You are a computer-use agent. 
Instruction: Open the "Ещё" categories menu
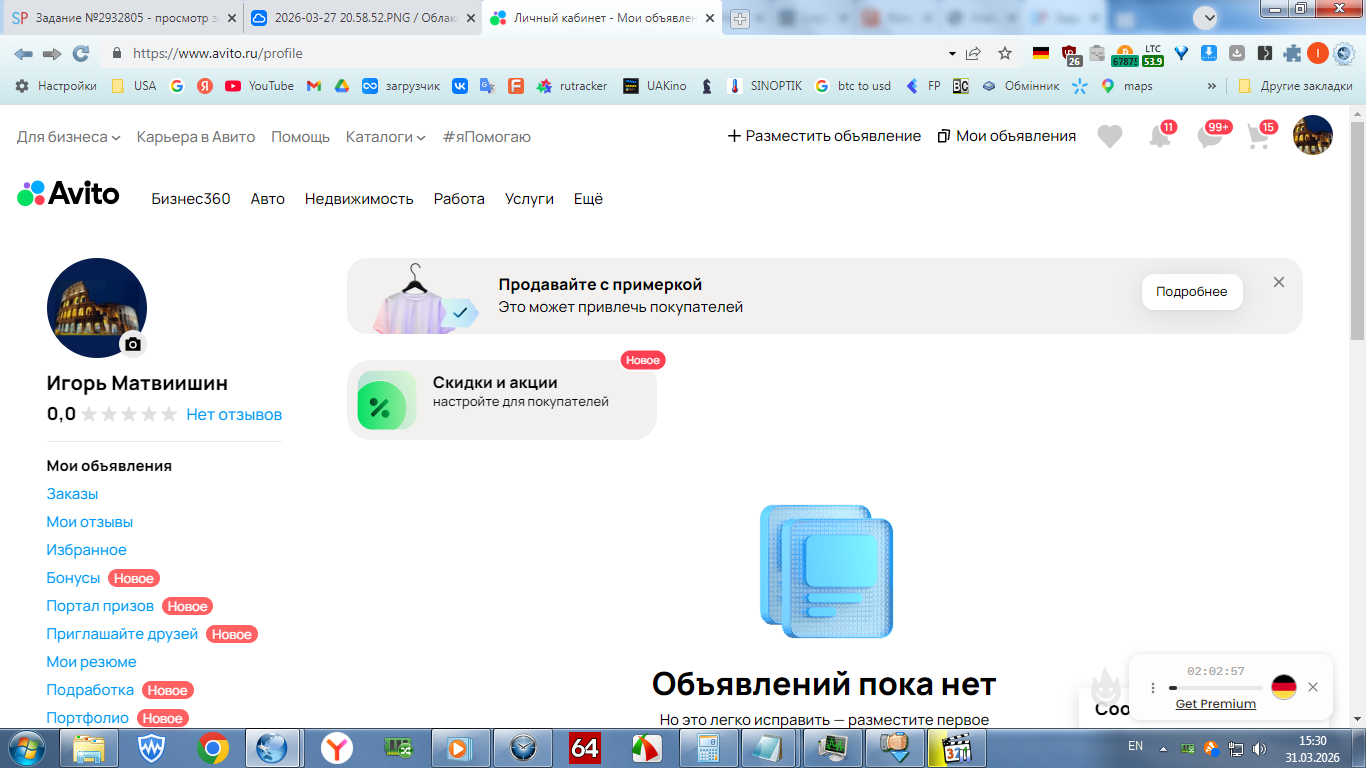(x=589, y=199)
